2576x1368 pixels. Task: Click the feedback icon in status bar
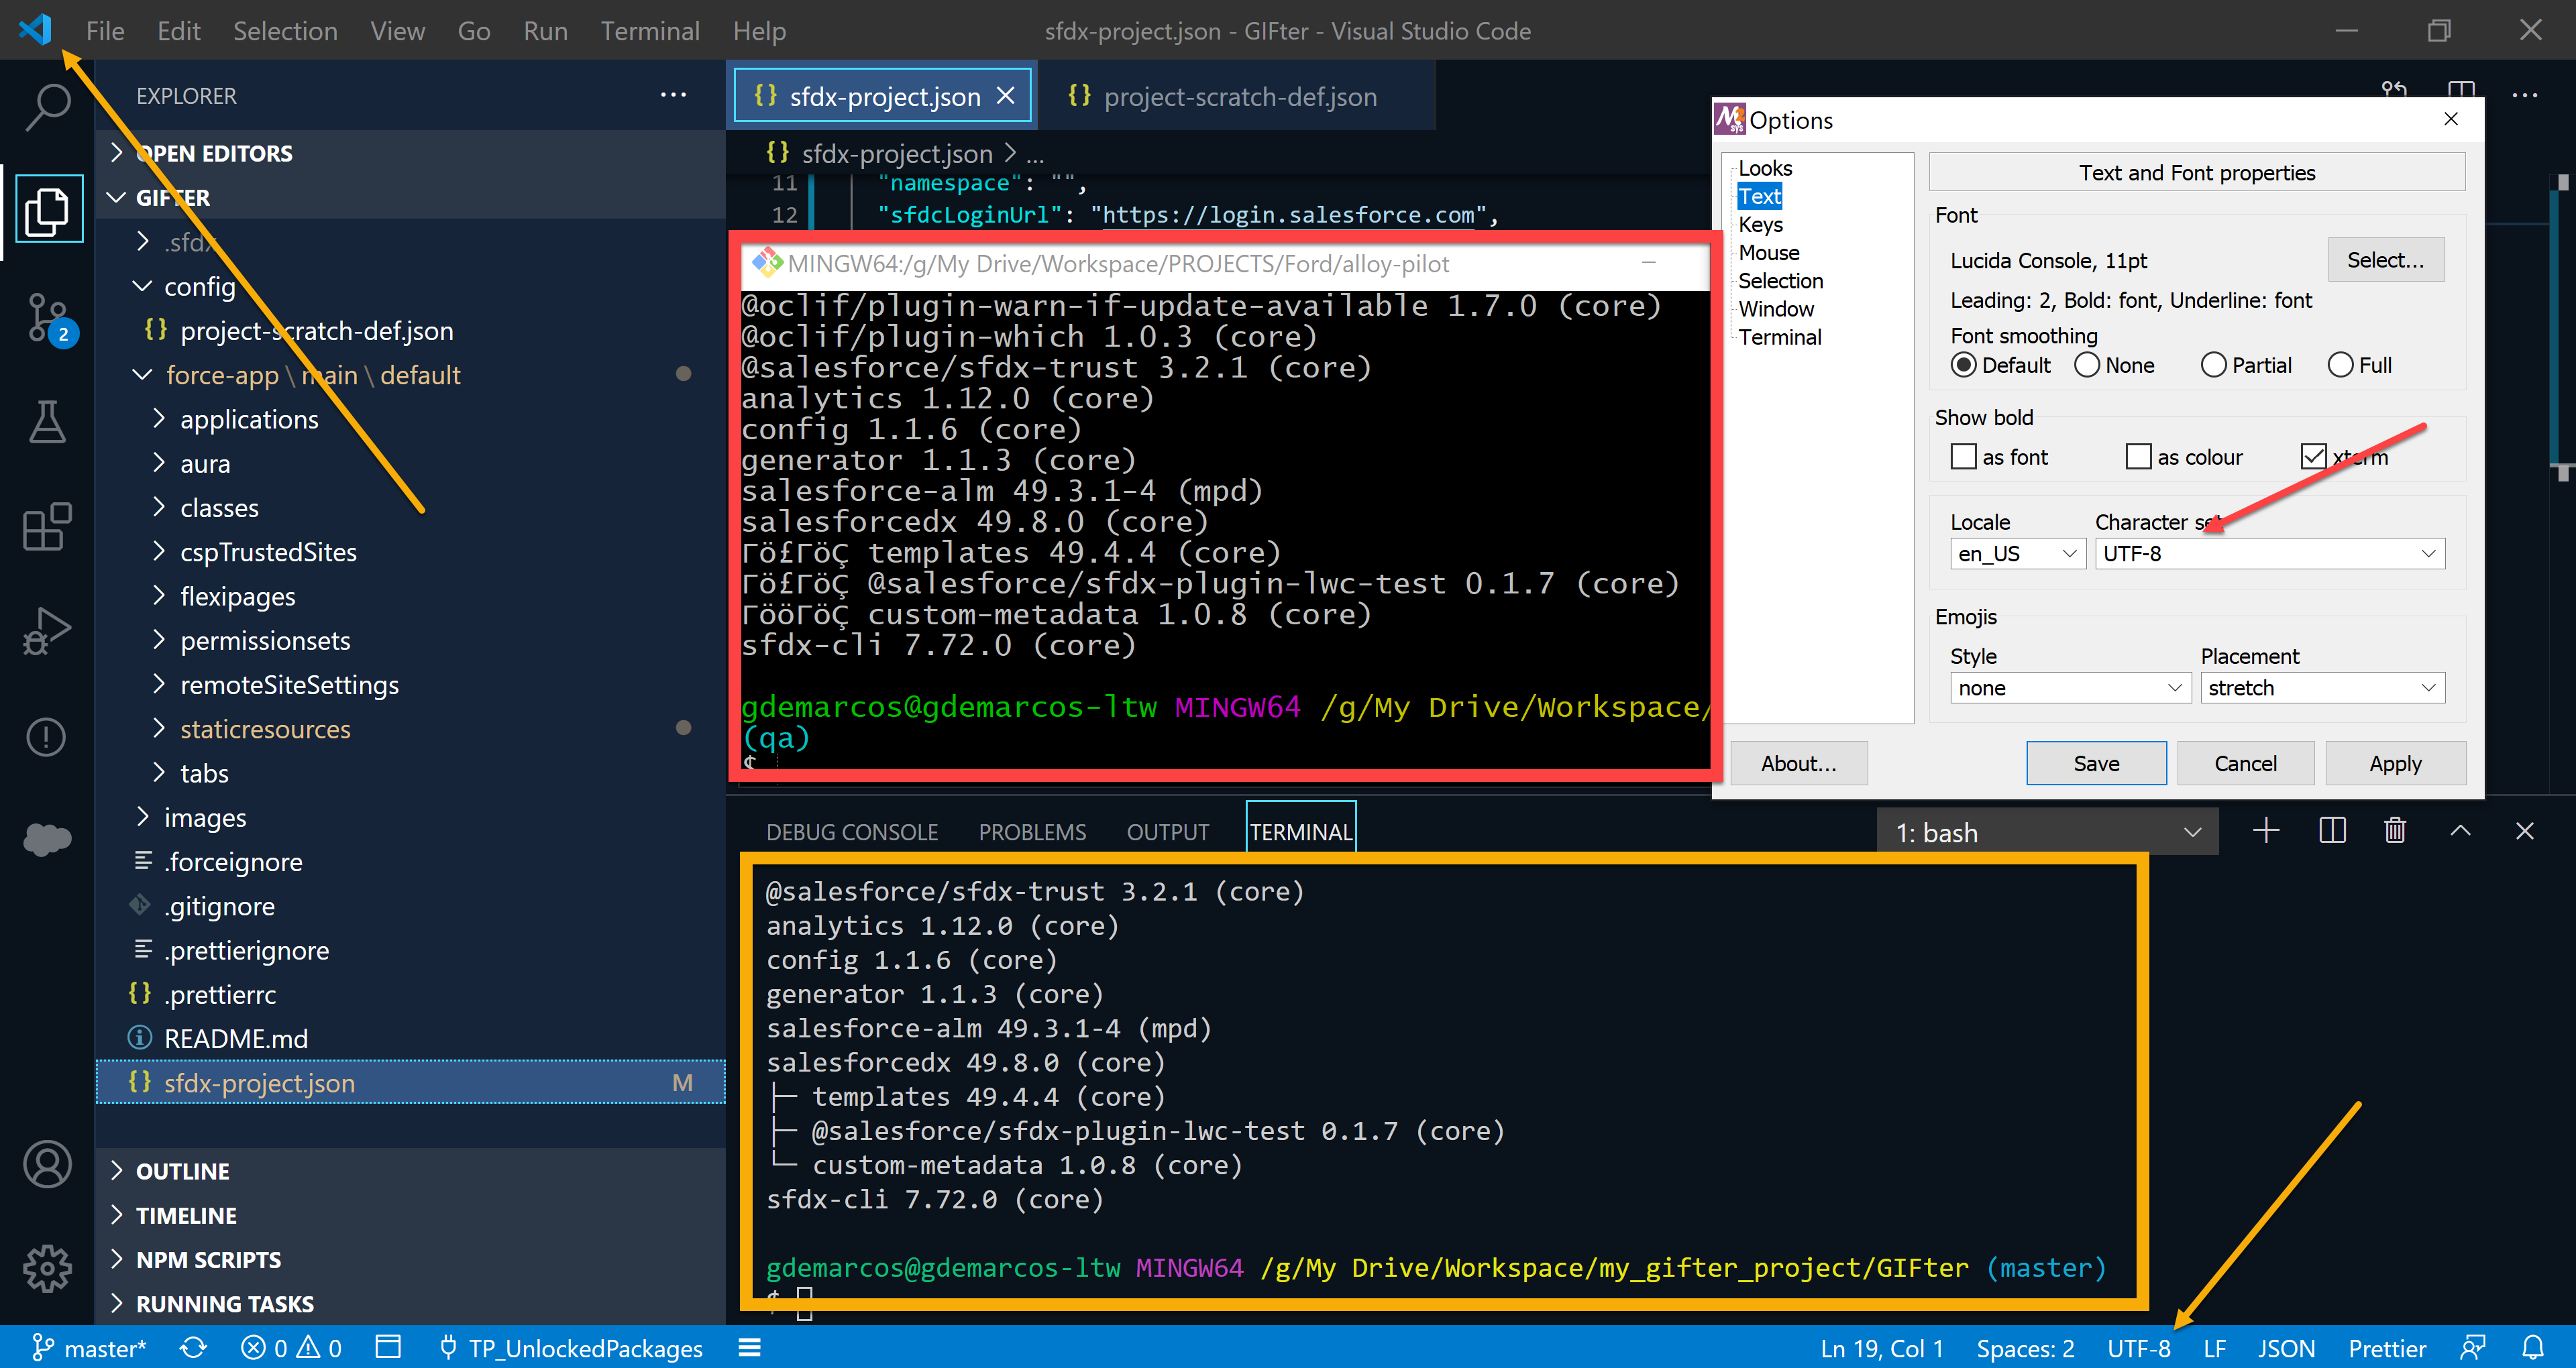[2473, 1348]
